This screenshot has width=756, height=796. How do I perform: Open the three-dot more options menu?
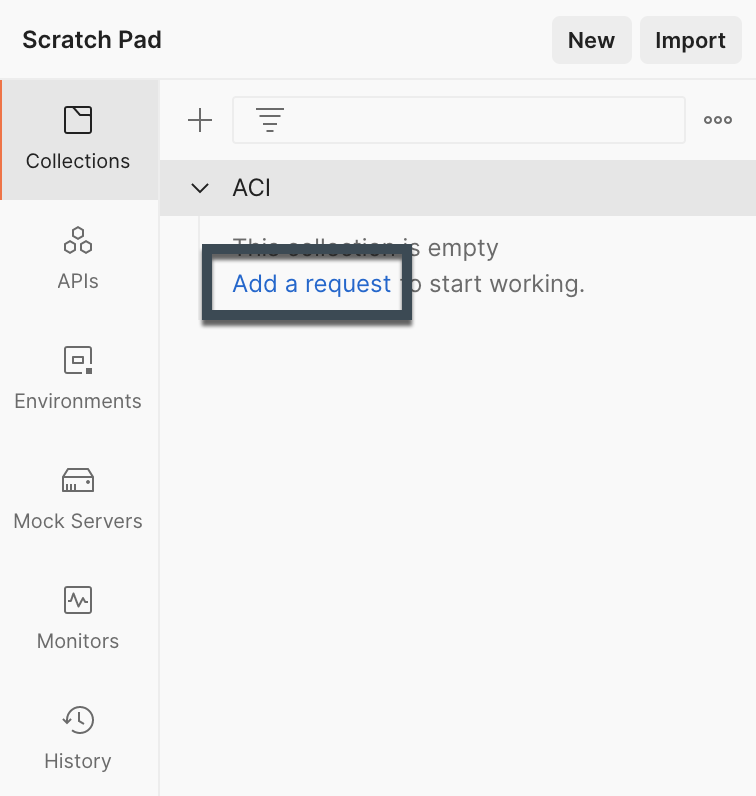pyautogui.click(x=717, y=121)
